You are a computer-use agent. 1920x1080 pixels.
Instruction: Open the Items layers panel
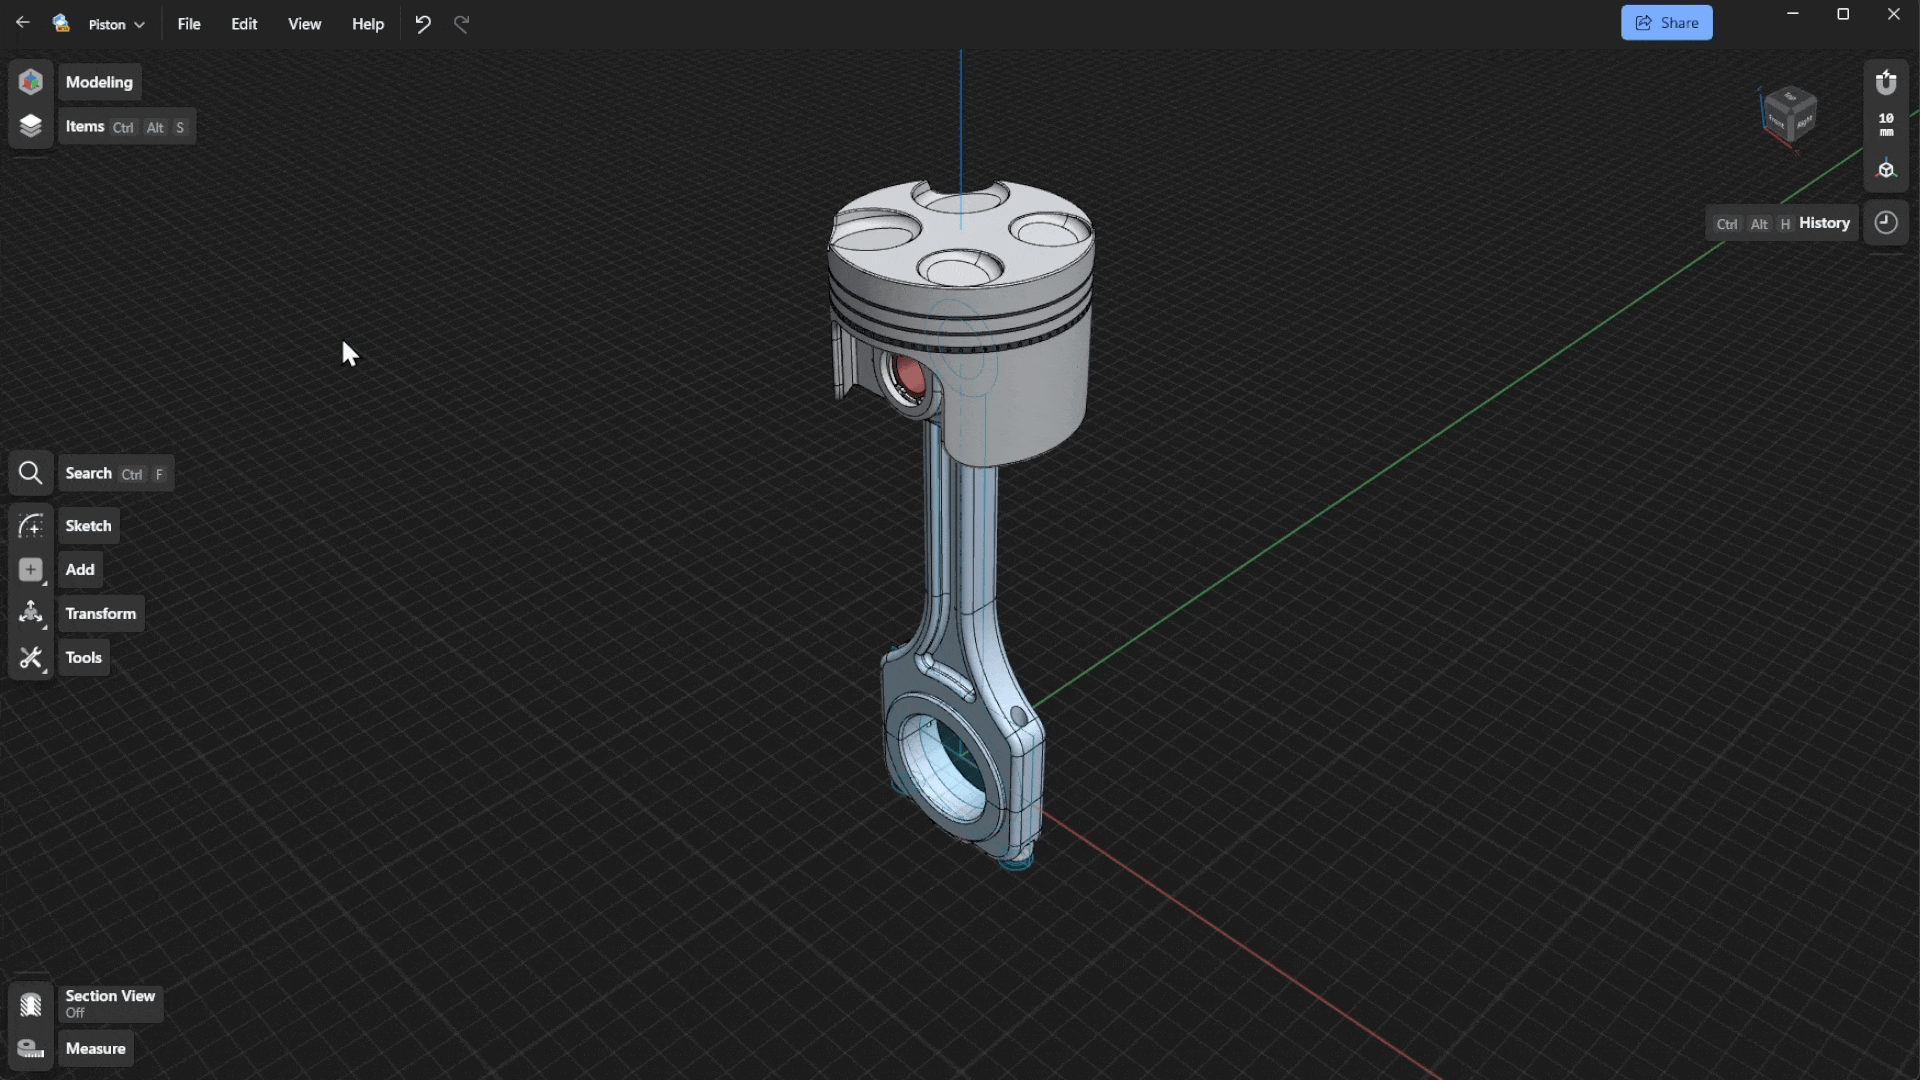pyautogui.click(x=30, y=126)
